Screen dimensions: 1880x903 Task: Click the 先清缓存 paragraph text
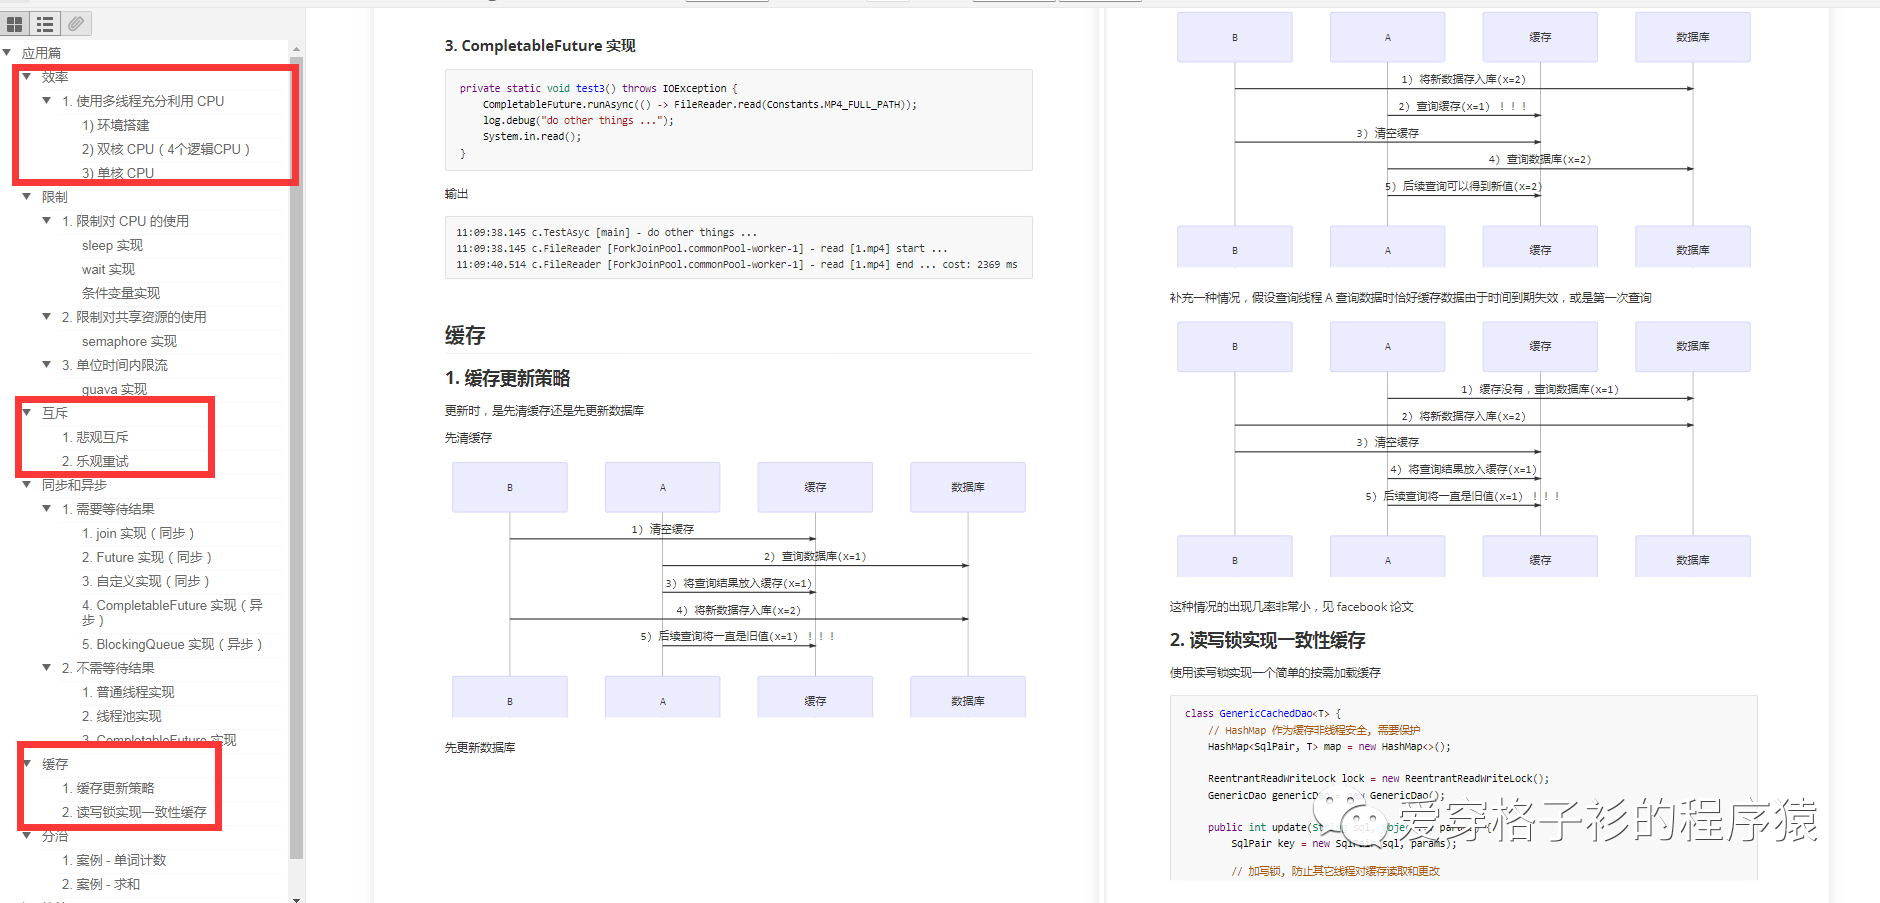pyautogui.click(x=468, y=438)
